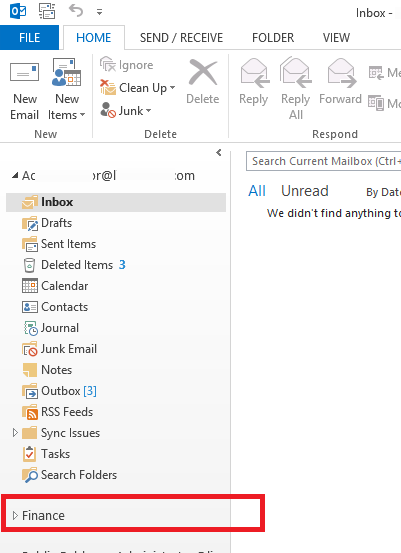Open the FILE tab

pos(29,37)
